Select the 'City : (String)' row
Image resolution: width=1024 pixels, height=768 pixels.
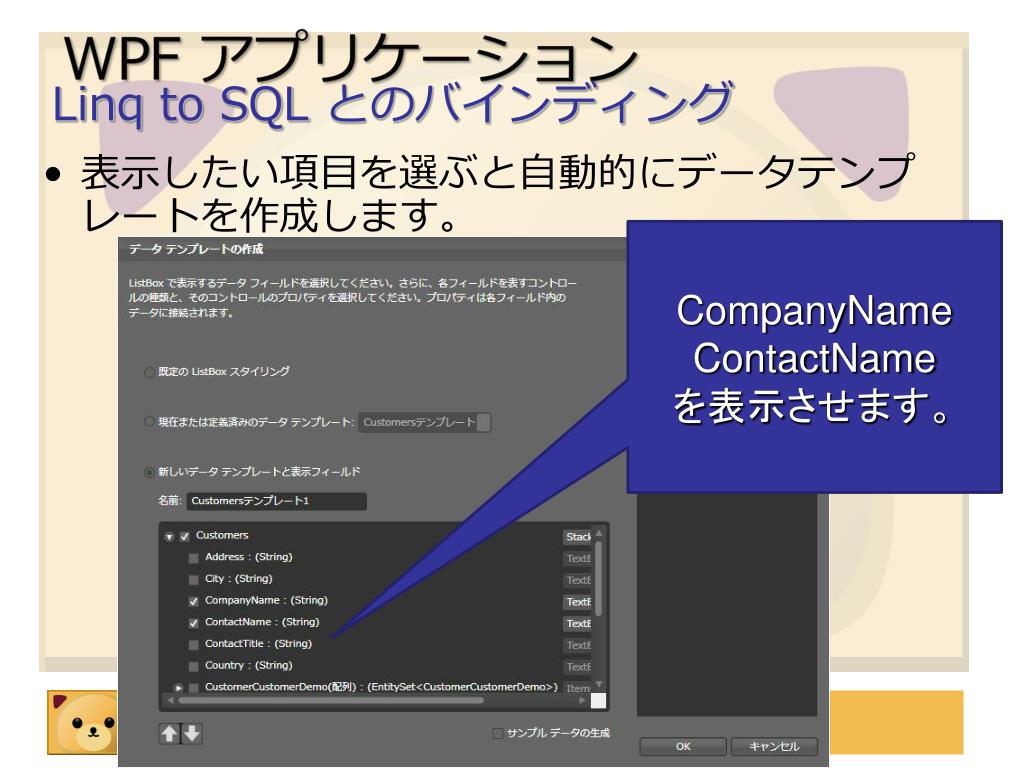click(x=238, y=579)
